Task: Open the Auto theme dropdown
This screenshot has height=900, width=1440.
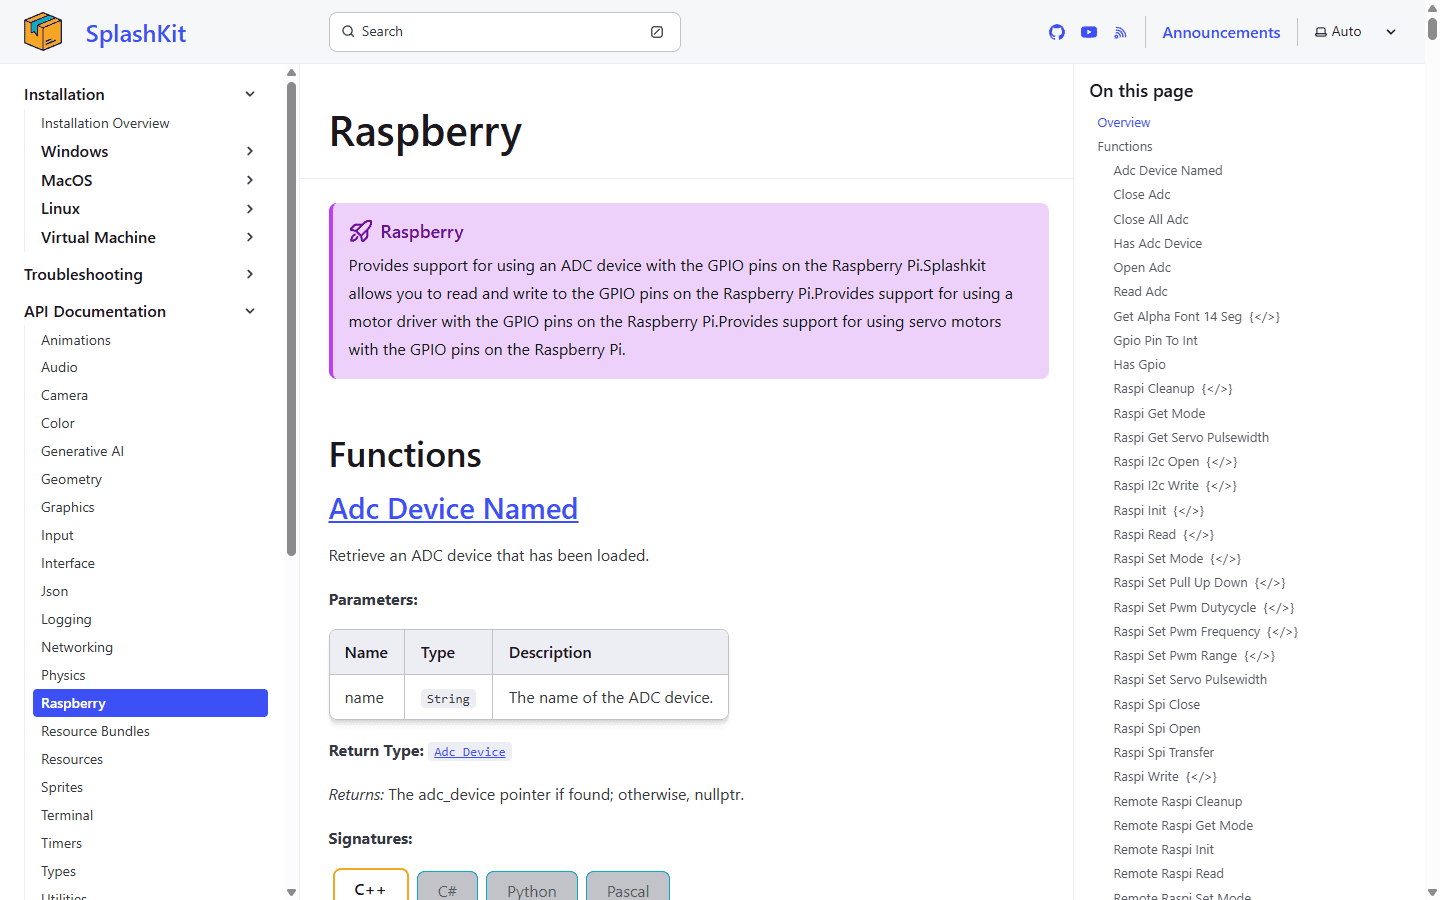Action: pyautogui.click(x=1391, y=31)
